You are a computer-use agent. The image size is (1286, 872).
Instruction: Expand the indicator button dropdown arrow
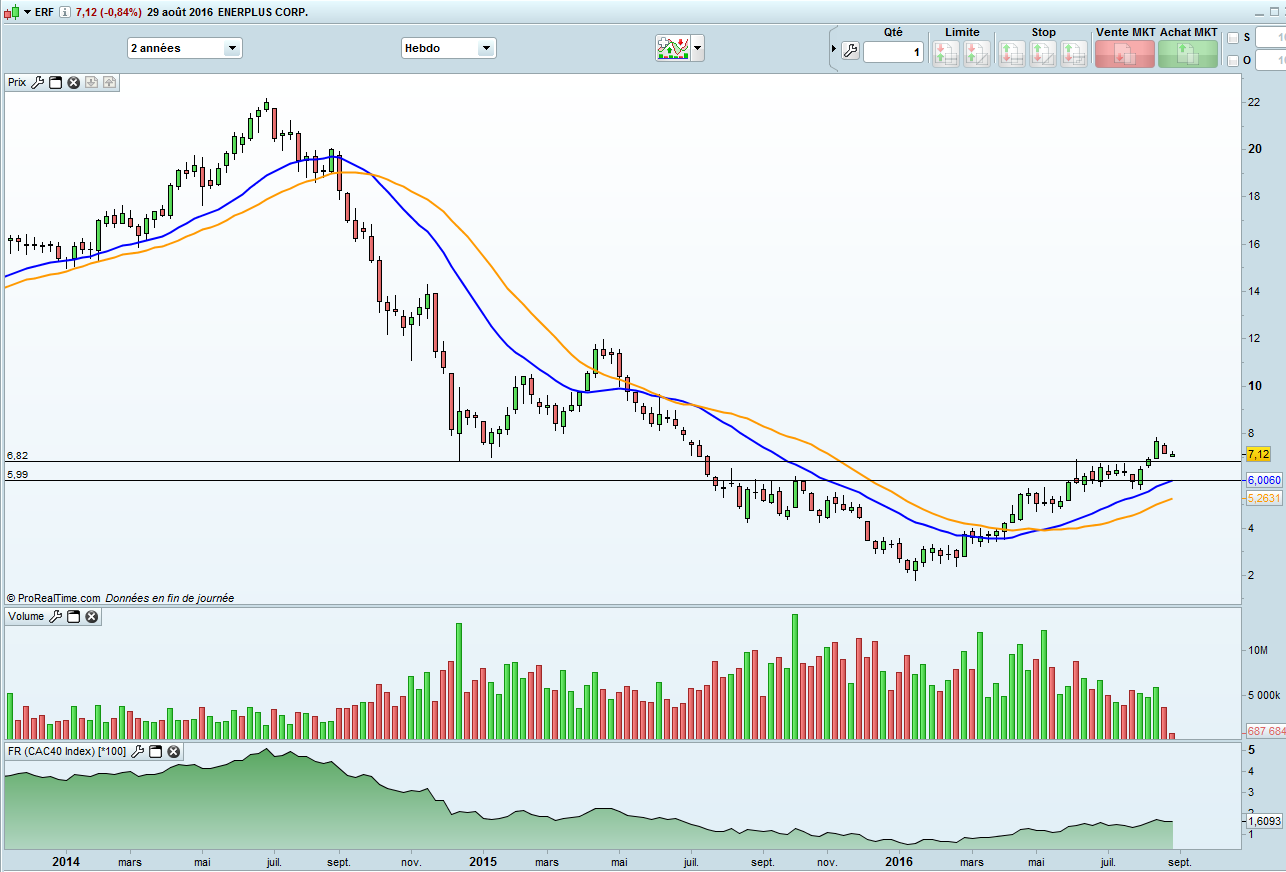697,48
